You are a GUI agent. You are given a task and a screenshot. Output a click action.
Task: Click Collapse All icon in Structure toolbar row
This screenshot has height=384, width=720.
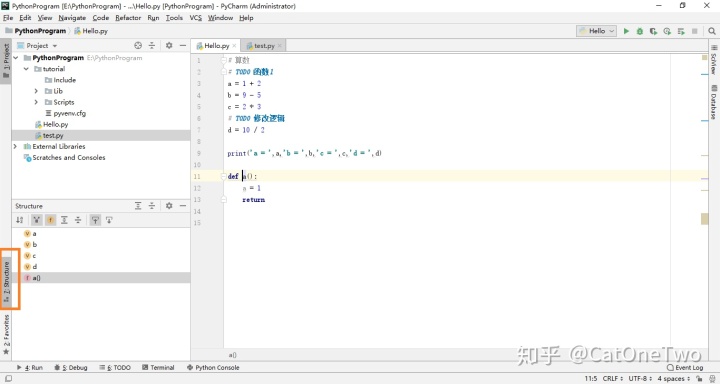coord(78,220)
